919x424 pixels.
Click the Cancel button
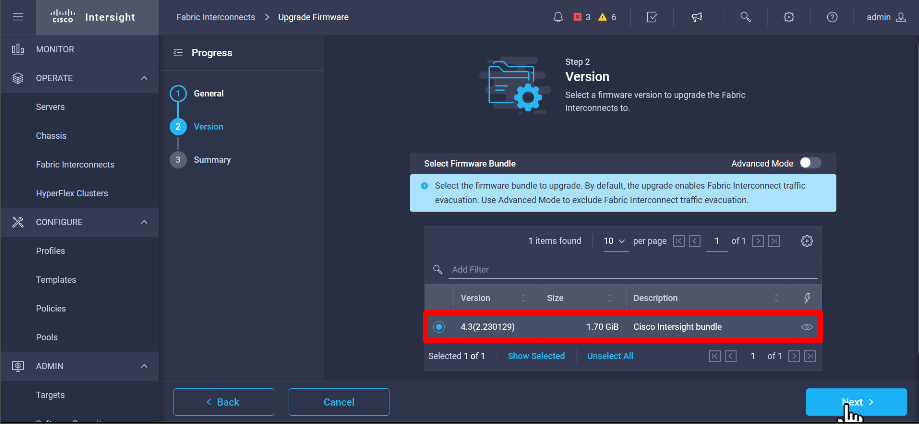coord(339,402)
